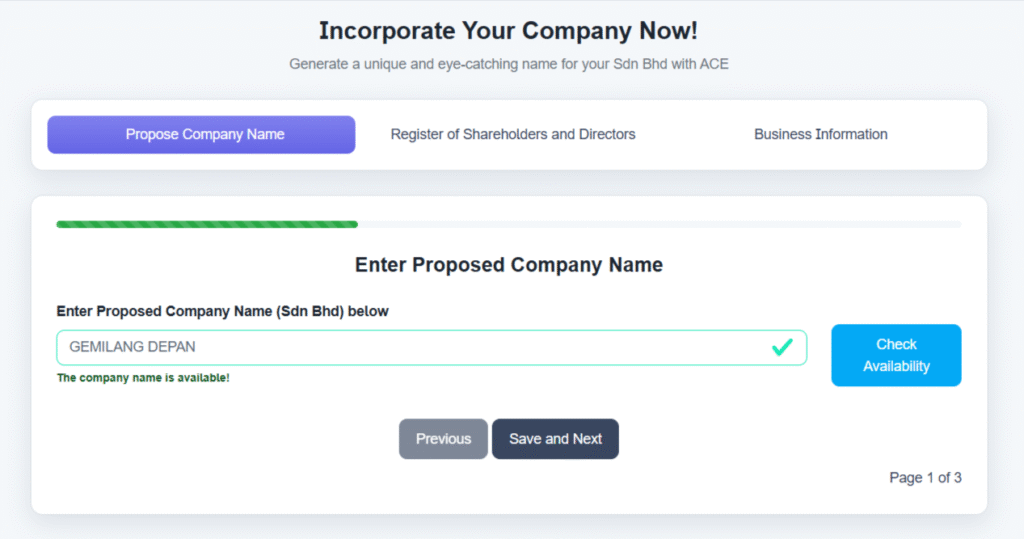Image resolution: width=1024 pixels, height=539 pixels.
Task: Click the "company name is available!" message
Action: coord(143,378)
